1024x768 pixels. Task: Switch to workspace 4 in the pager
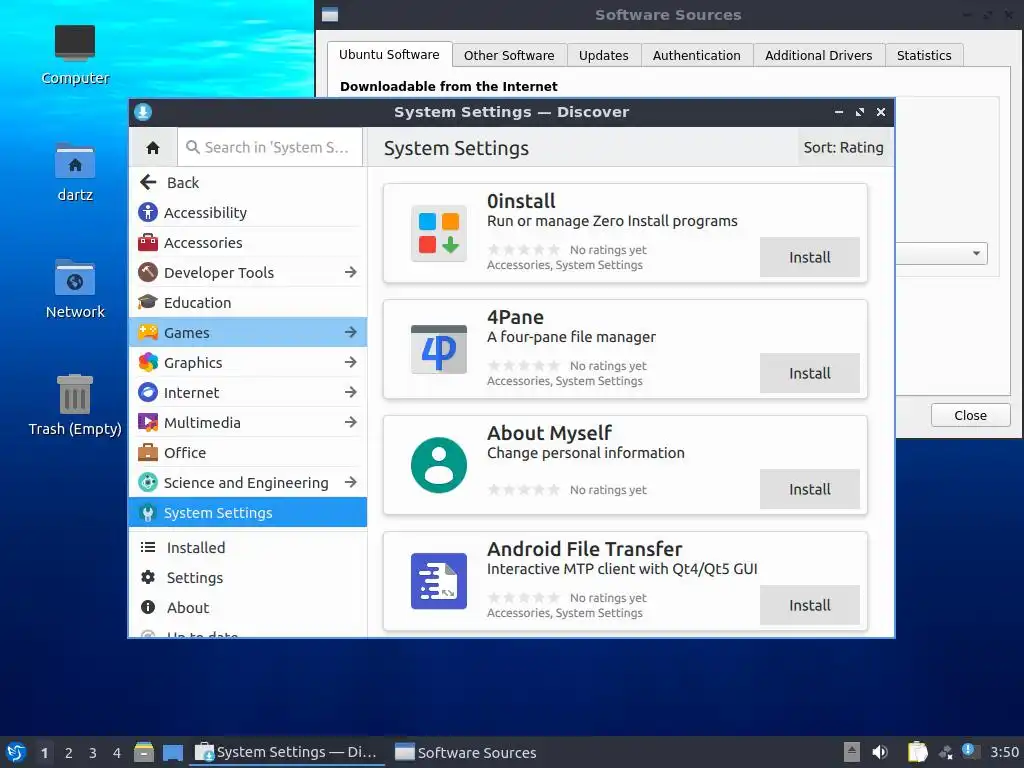coord(117,753)
